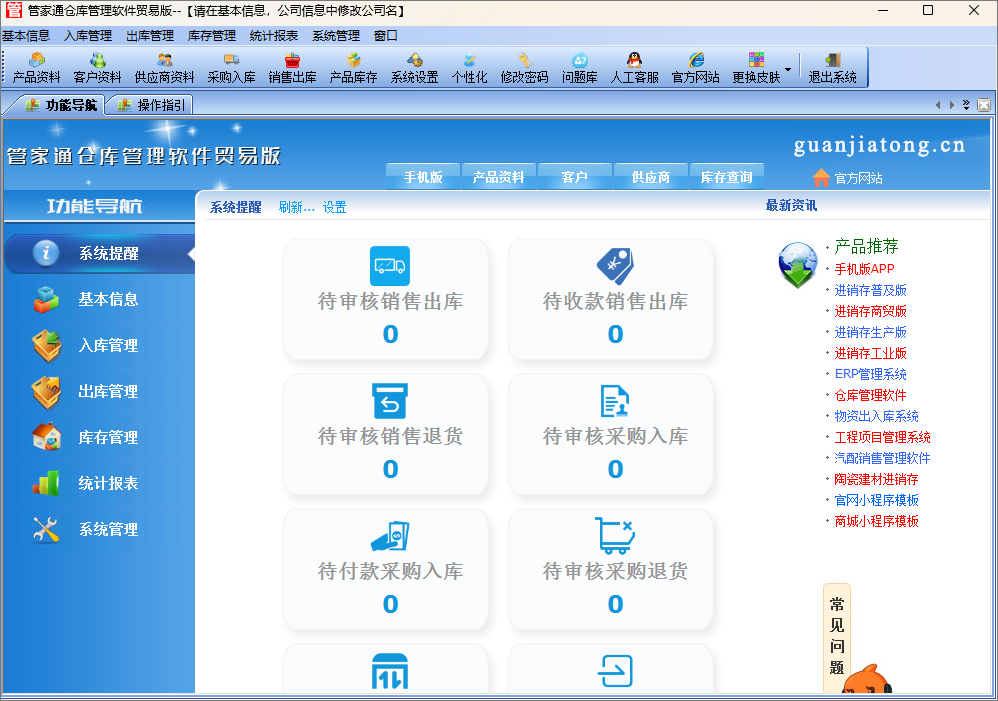Open 供应商资料 toolbar icon
998x701 pixels.
[164, 68]
